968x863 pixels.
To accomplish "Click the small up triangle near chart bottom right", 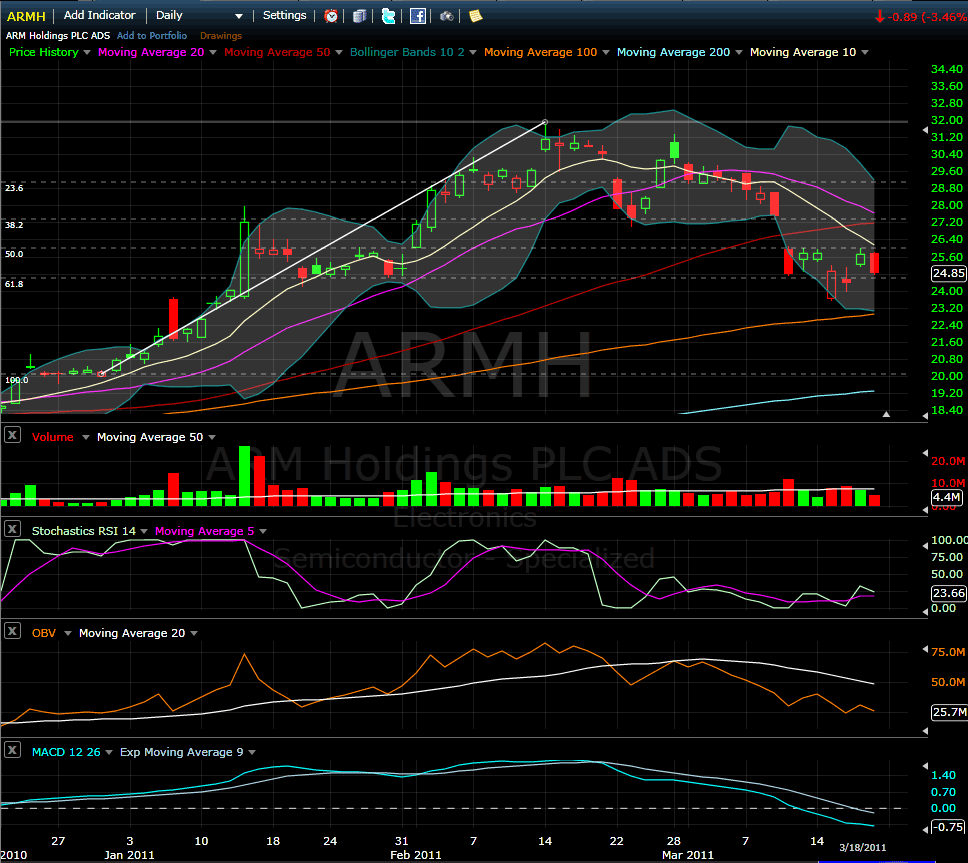I will coord(886,414).
